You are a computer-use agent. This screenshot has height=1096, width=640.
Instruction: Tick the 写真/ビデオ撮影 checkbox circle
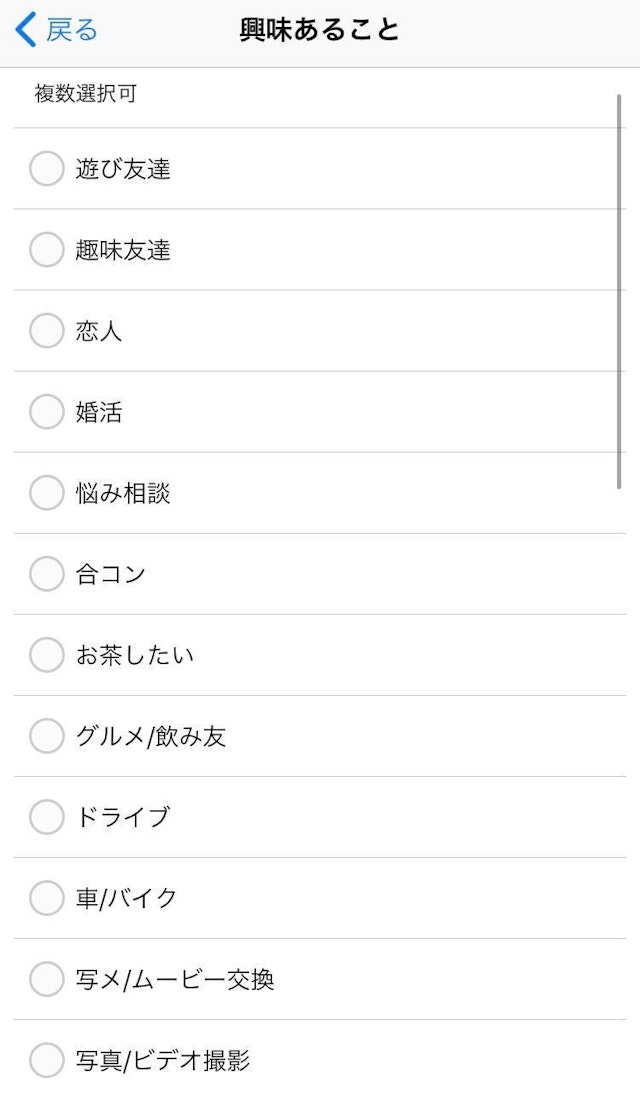[46, 1059]
